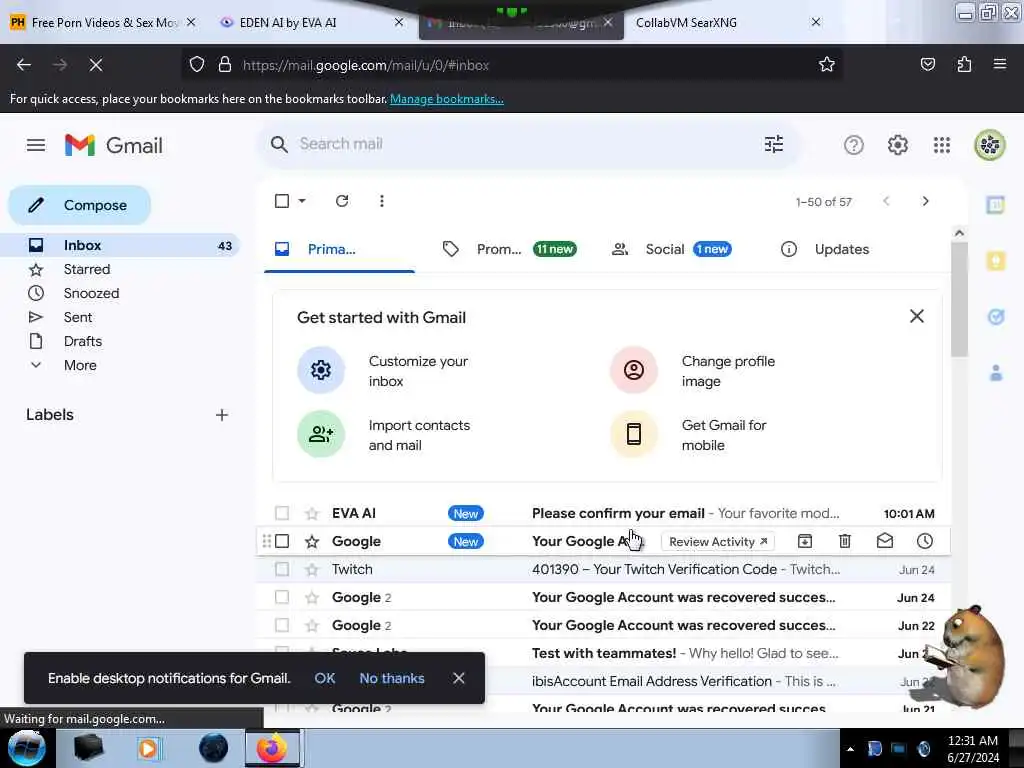Go to the next page of emails

925,201
